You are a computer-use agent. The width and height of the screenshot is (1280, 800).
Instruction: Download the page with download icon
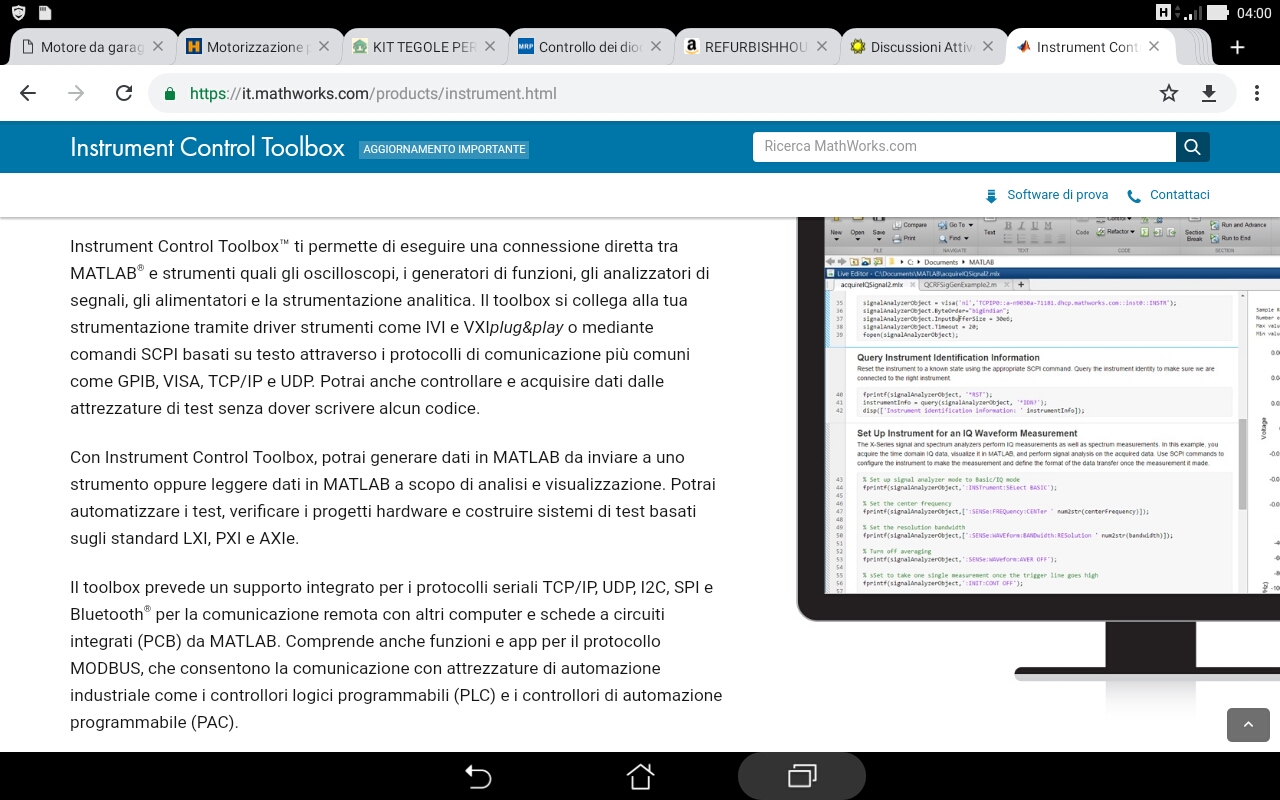coord(1208,93)
